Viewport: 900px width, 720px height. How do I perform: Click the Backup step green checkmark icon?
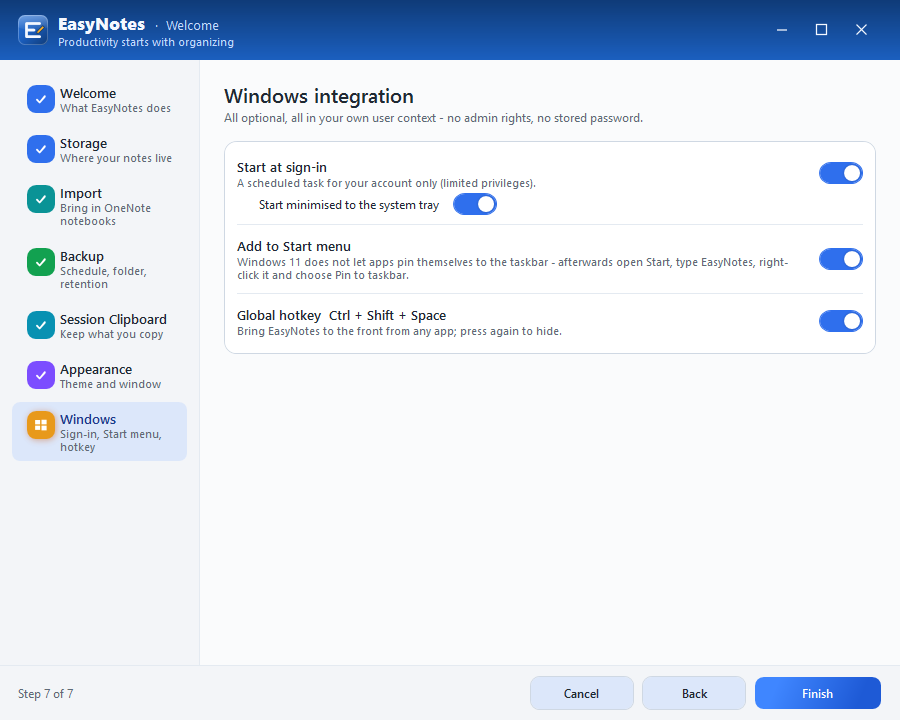41,262
